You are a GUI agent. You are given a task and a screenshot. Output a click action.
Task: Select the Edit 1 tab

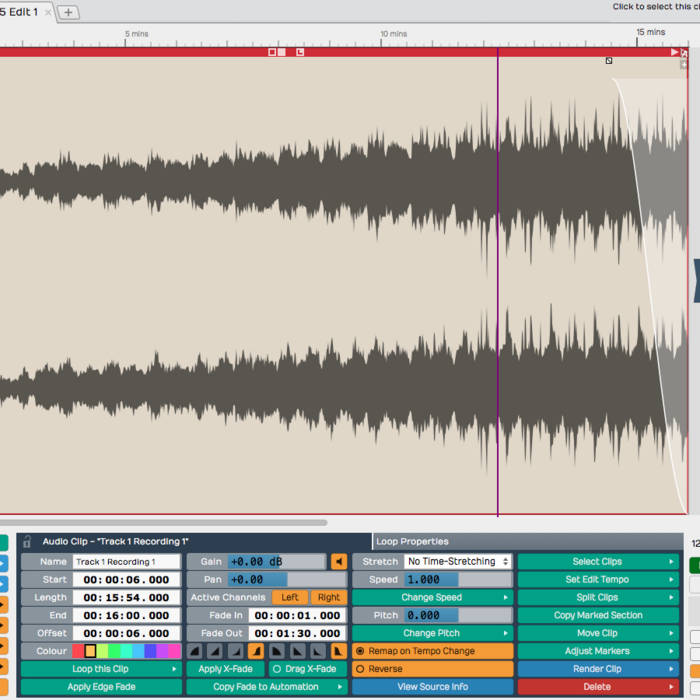pyautogui.click(x=22, y=12)
